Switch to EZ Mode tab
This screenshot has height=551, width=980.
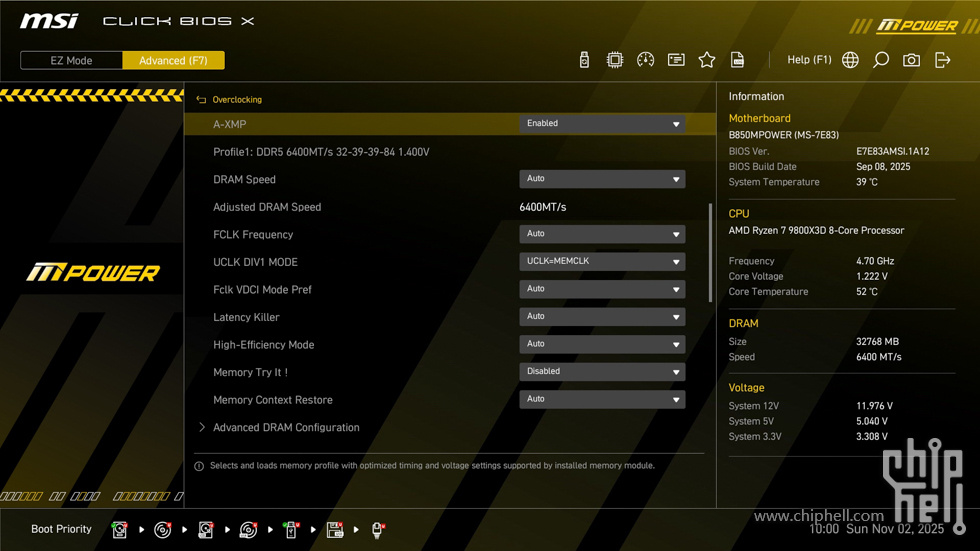72,61
